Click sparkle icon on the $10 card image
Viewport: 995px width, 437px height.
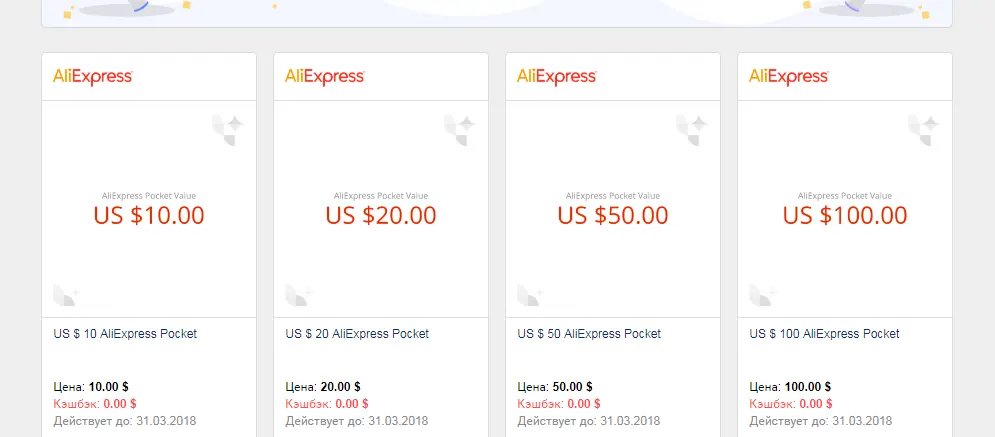228,130
